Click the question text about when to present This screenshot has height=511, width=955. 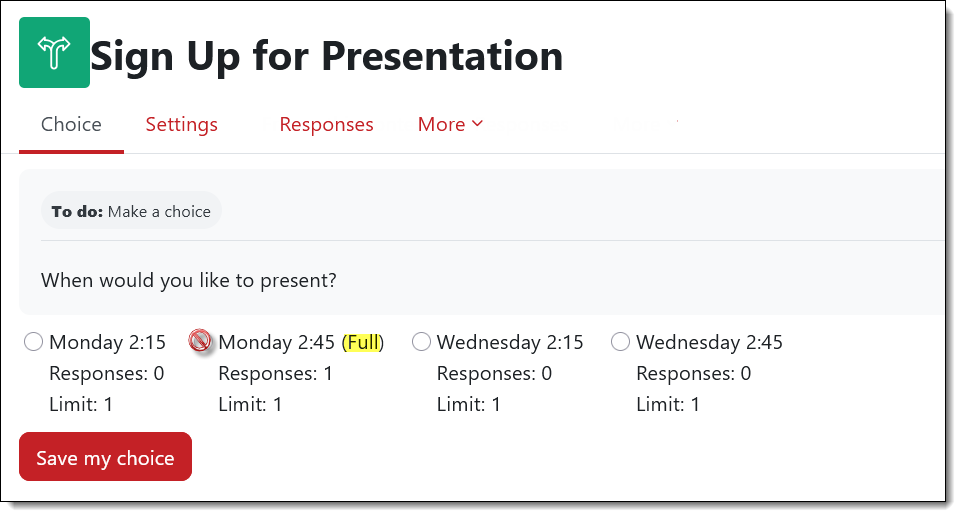click(188, 280)
